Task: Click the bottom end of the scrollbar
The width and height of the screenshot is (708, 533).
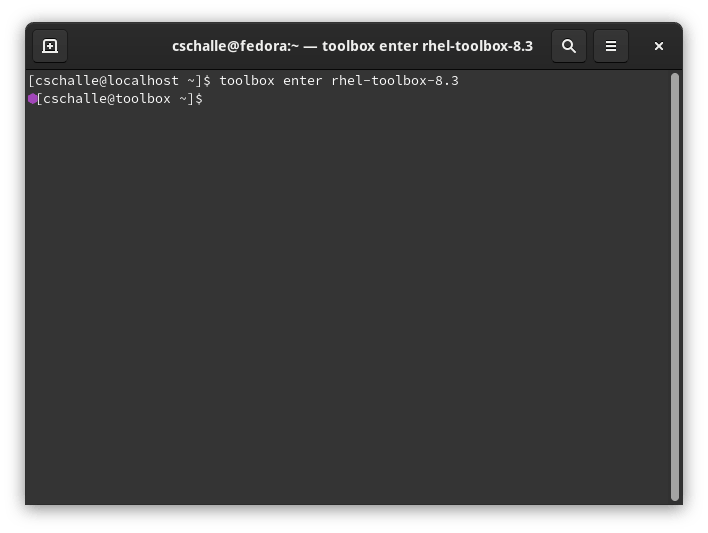Action: tap(674, 494)
